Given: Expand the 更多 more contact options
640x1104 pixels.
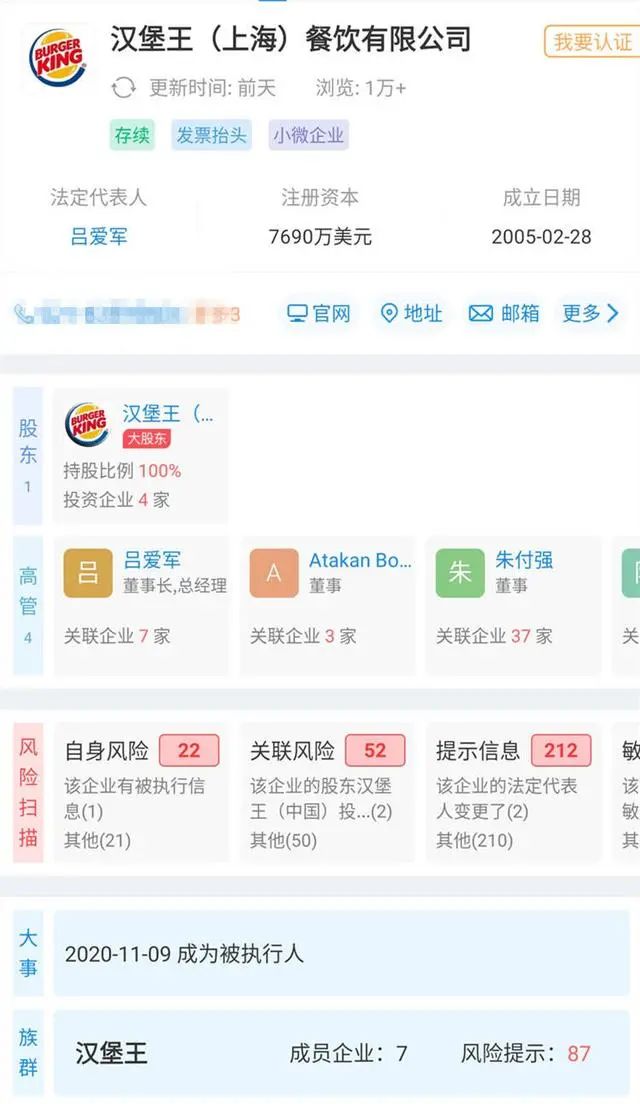Looking at the screenshot, I should coord(590,314).
